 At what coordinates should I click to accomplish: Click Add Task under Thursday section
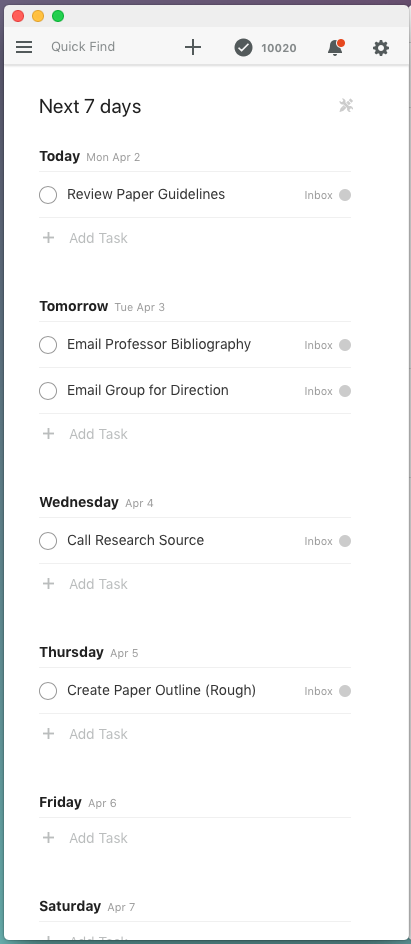click(98, 733)
